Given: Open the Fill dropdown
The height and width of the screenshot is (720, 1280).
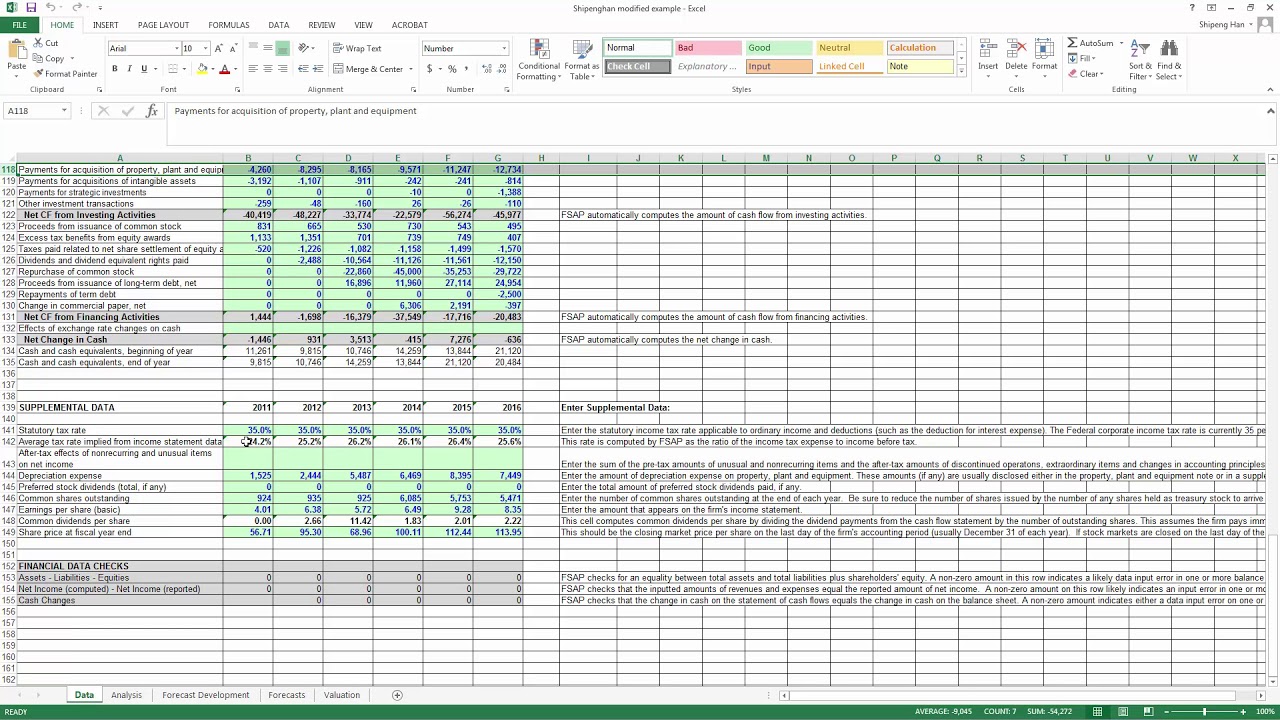Looking at the screenshot, I should [1087, 58].
